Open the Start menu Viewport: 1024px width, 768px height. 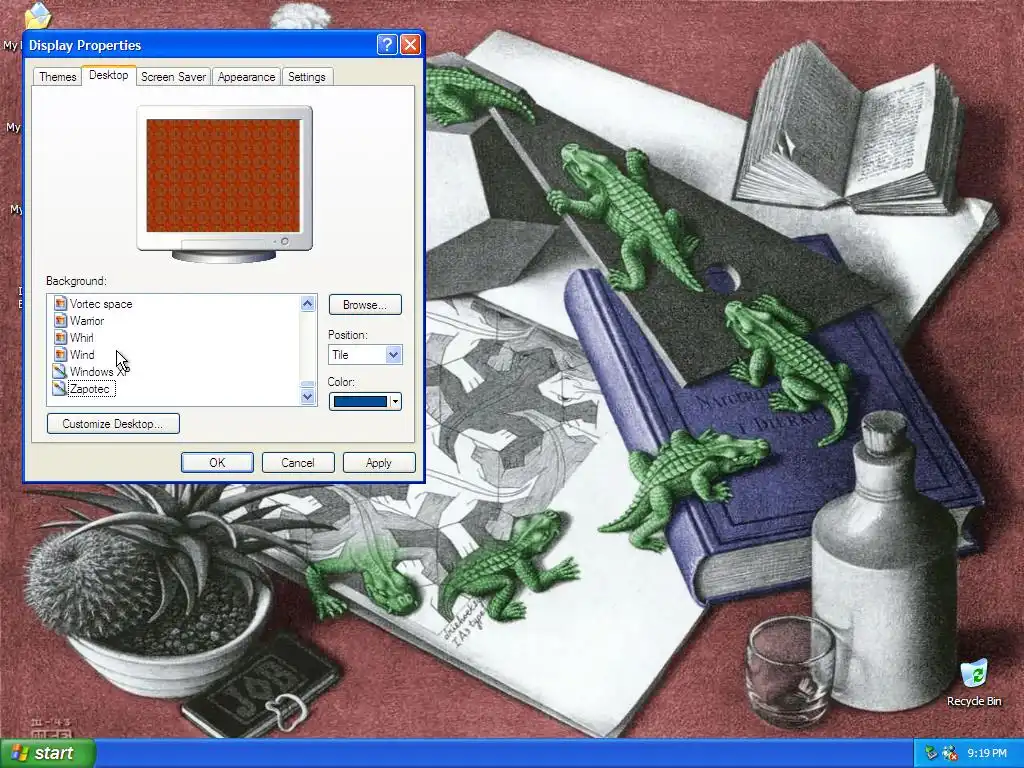pos(47,753)
